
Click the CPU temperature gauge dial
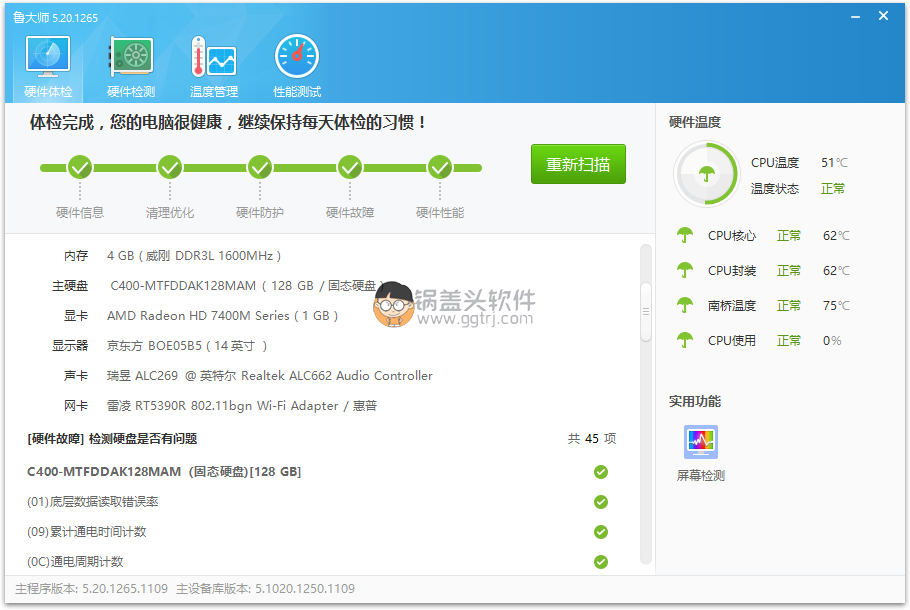tap(706, 174)
